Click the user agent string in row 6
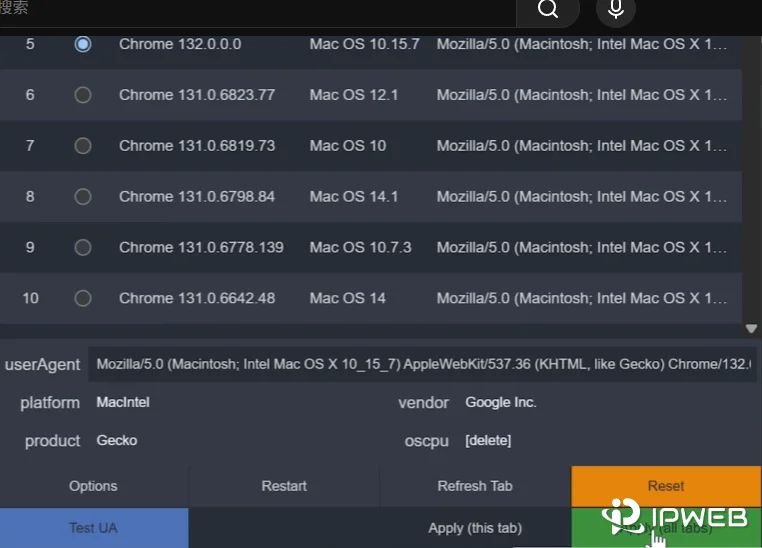762x548 pixels. (x=582, y=95)
